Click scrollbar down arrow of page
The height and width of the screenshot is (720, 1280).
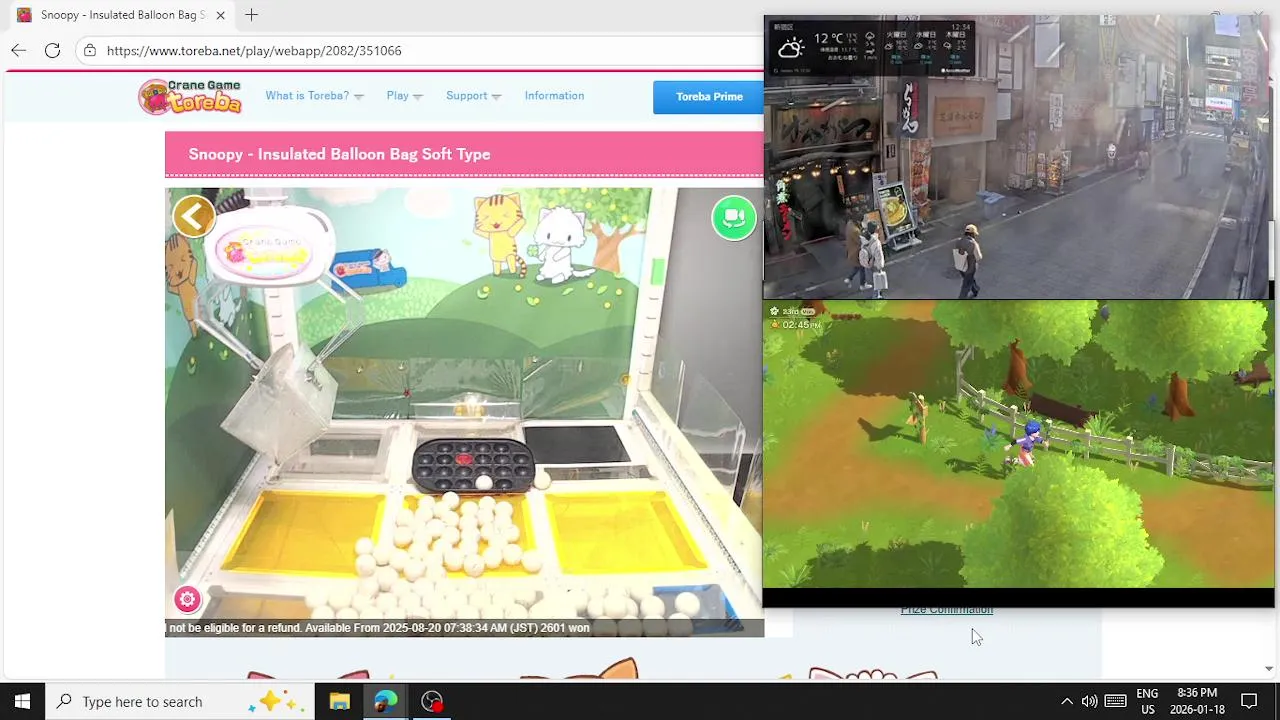coord(1268,669)
